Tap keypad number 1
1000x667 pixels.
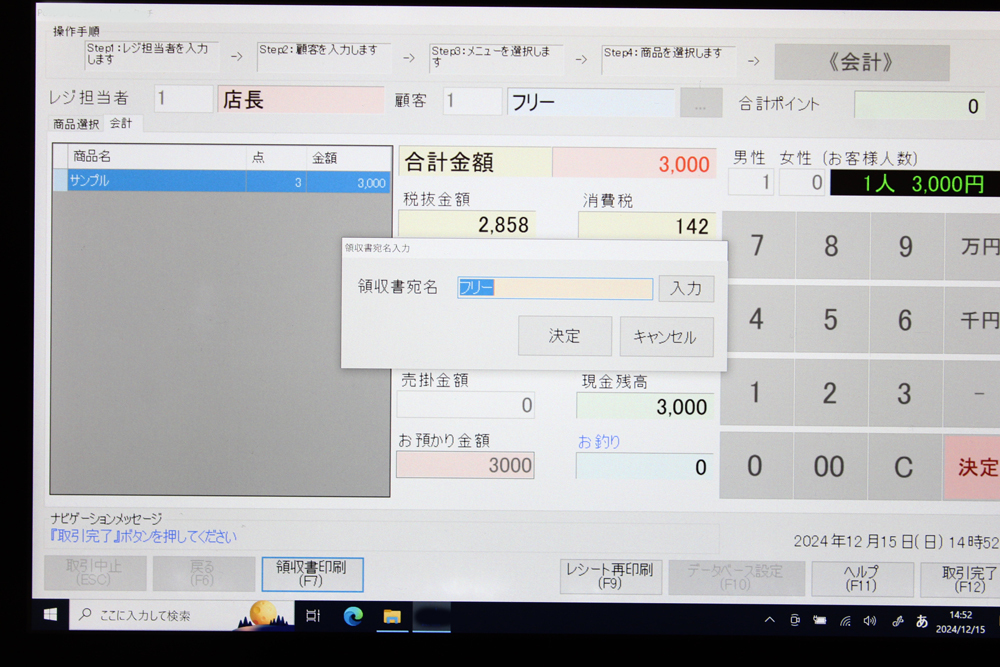[x=755, y=392]
